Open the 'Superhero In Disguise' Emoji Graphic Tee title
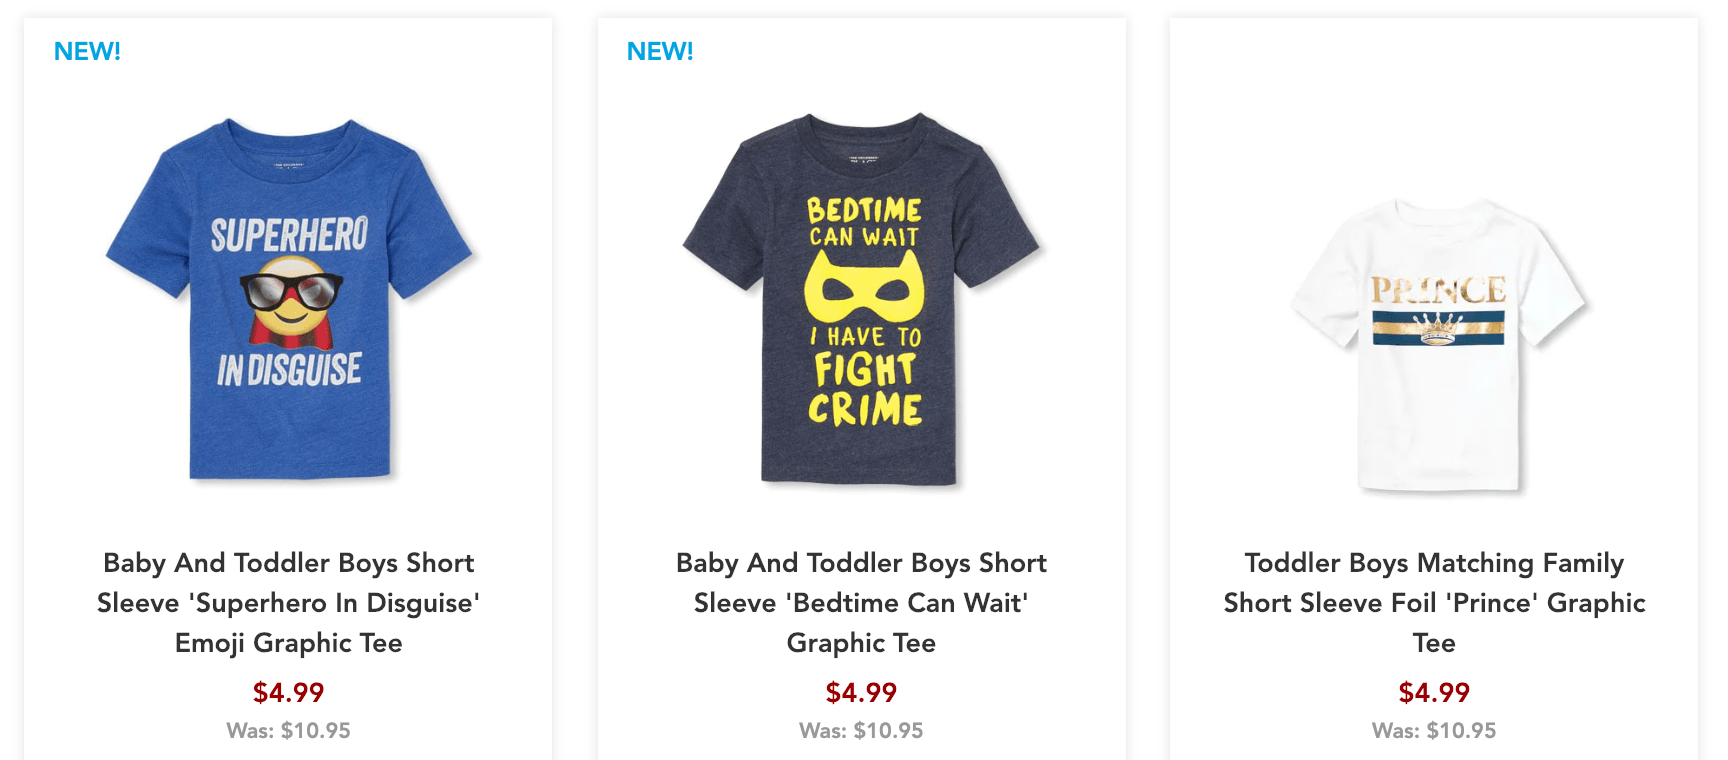Screen dimensions: 1728x760 click(x=288, y=603)
